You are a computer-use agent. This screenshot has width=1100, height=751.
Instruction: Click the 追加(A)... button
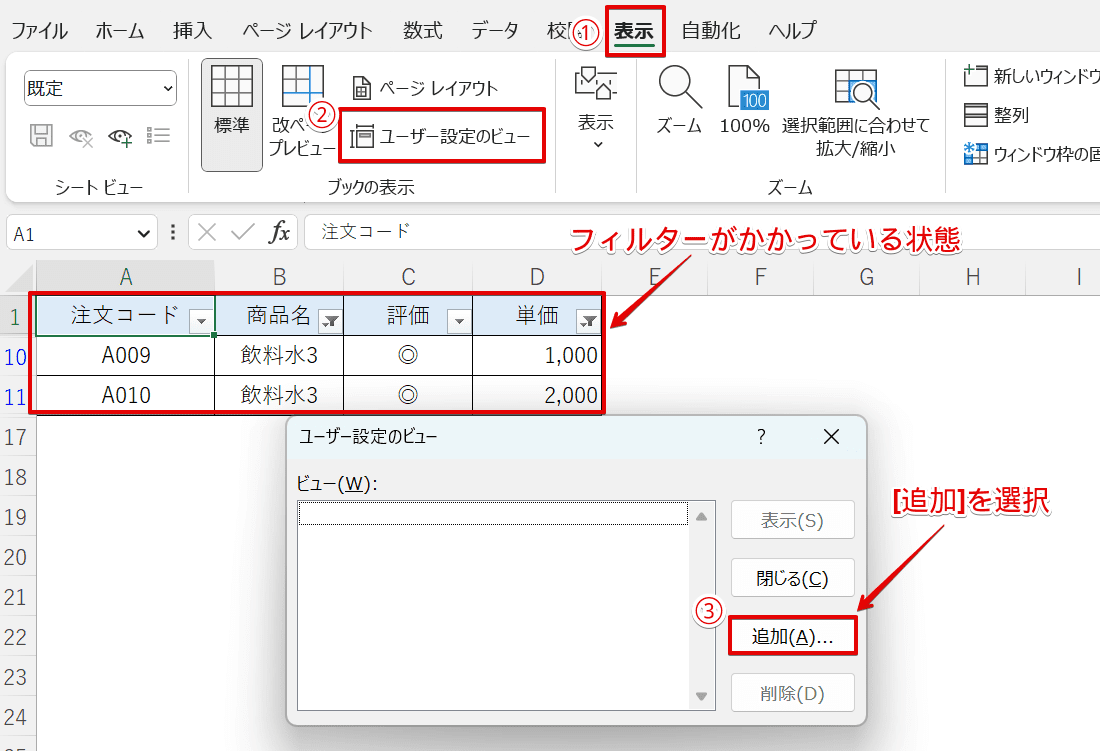(x=793, y=636)
